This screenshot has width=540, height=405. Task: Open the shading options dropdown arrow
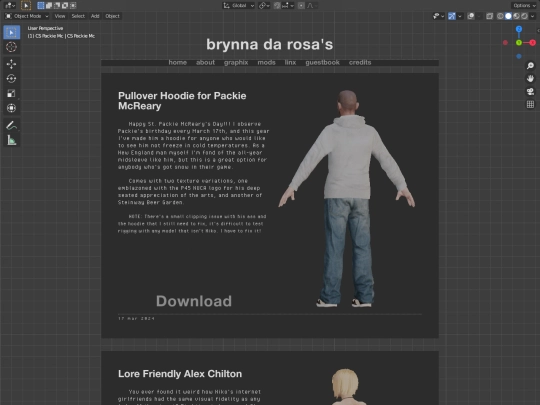(532, 16)
